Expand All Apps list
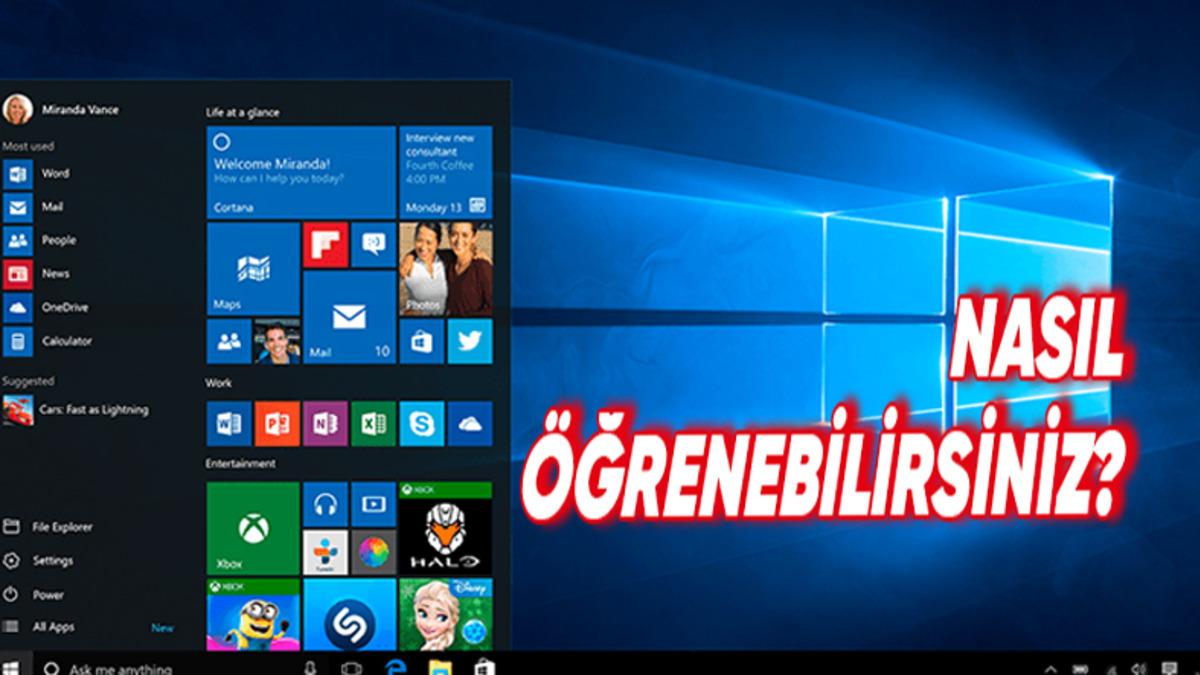The width and height of the screenshot is (1200, 675). 53,627
